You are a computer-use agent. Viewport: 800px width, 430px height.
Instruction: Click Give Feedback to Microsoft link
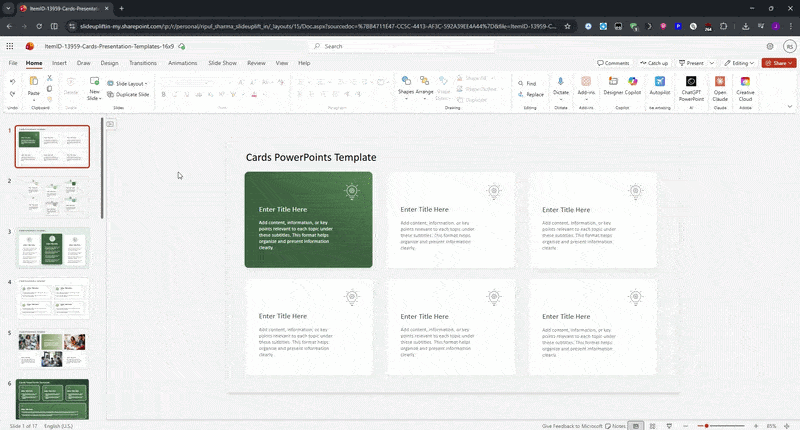click(572, 426)
